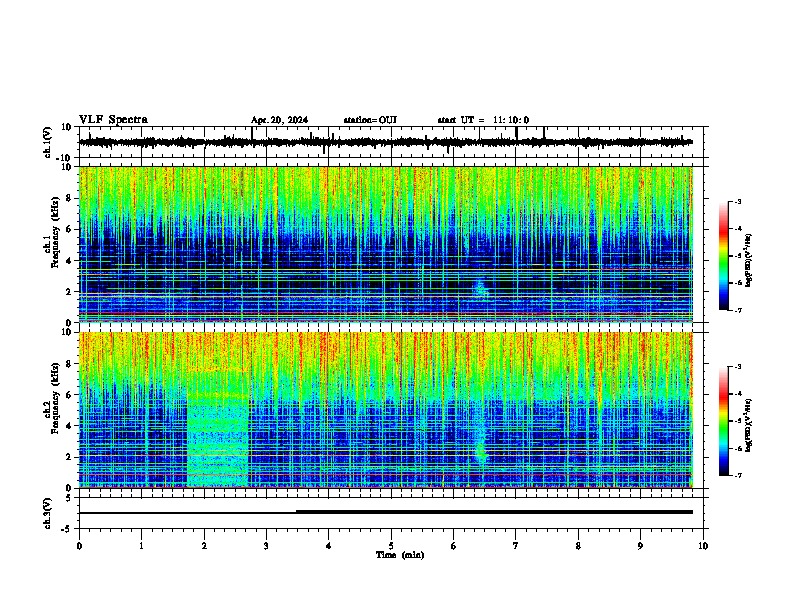The height and width of the screenshot is (612, 792).
Task: Click the ch.2 spectrogram color scale bar
Action: pos(723,421)
